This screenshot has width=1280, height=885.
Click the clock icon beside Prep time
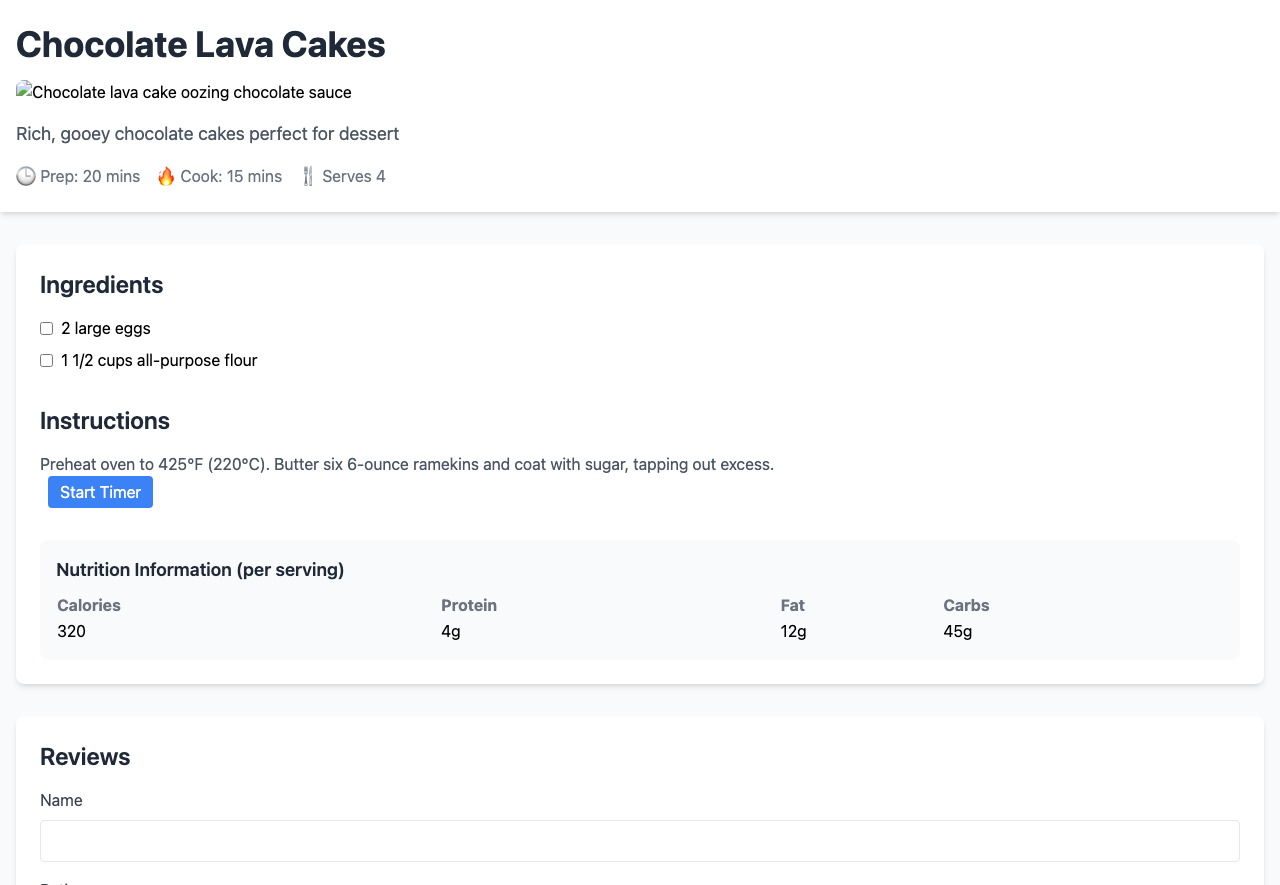(x=26, y=177)
